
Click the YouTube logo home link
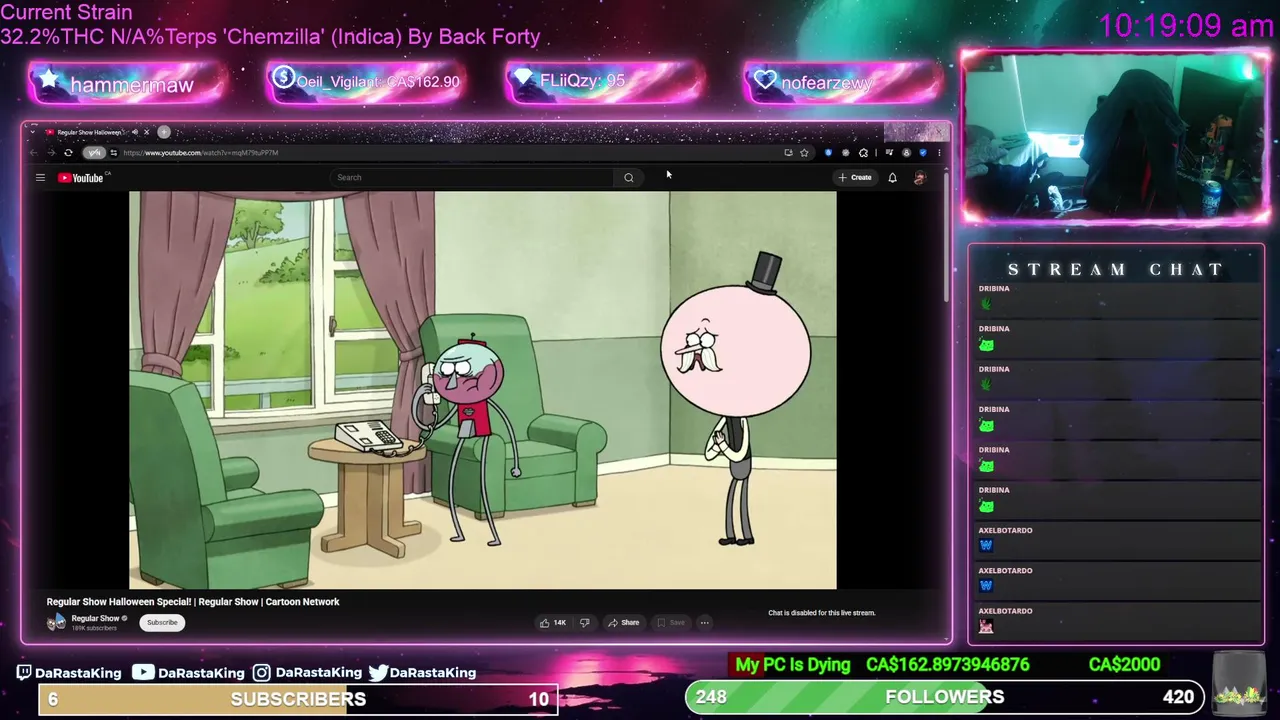click(x=80, y=178)
